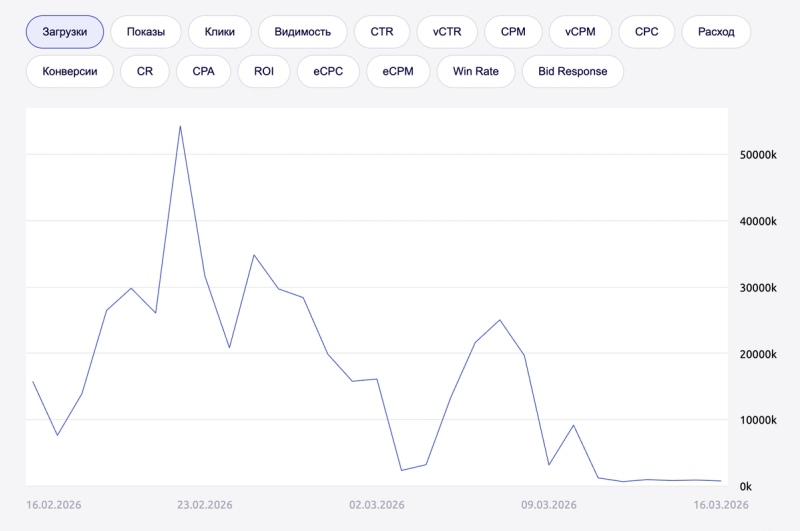Choose the vCTR metric pill
Image resolution: width=800 pixels, height=531 pixels.
click(447, 32)
